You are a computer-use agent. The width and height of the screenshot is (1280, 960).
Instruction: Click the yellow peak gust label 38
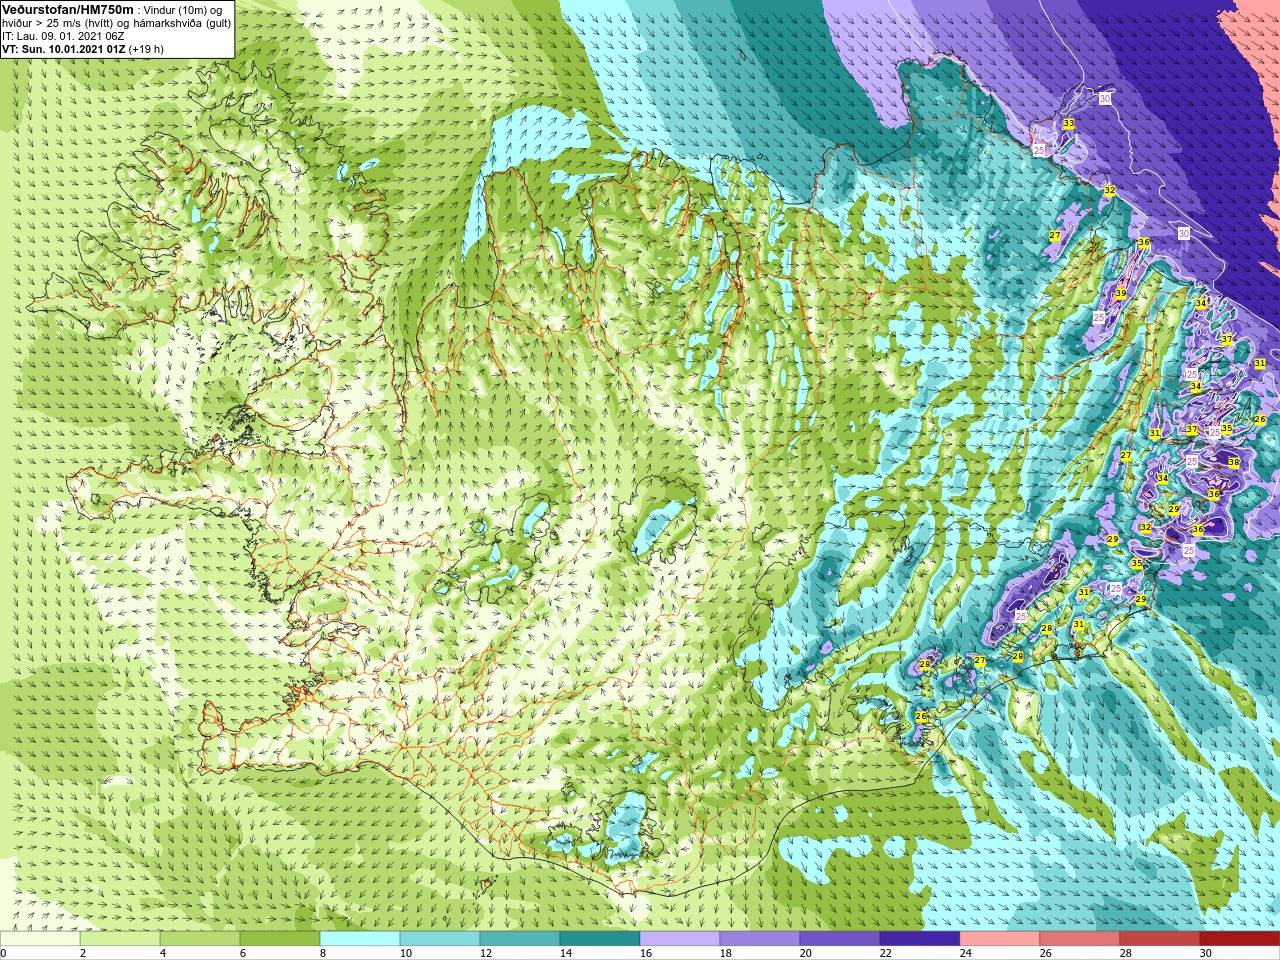(x=1233, y=462)
